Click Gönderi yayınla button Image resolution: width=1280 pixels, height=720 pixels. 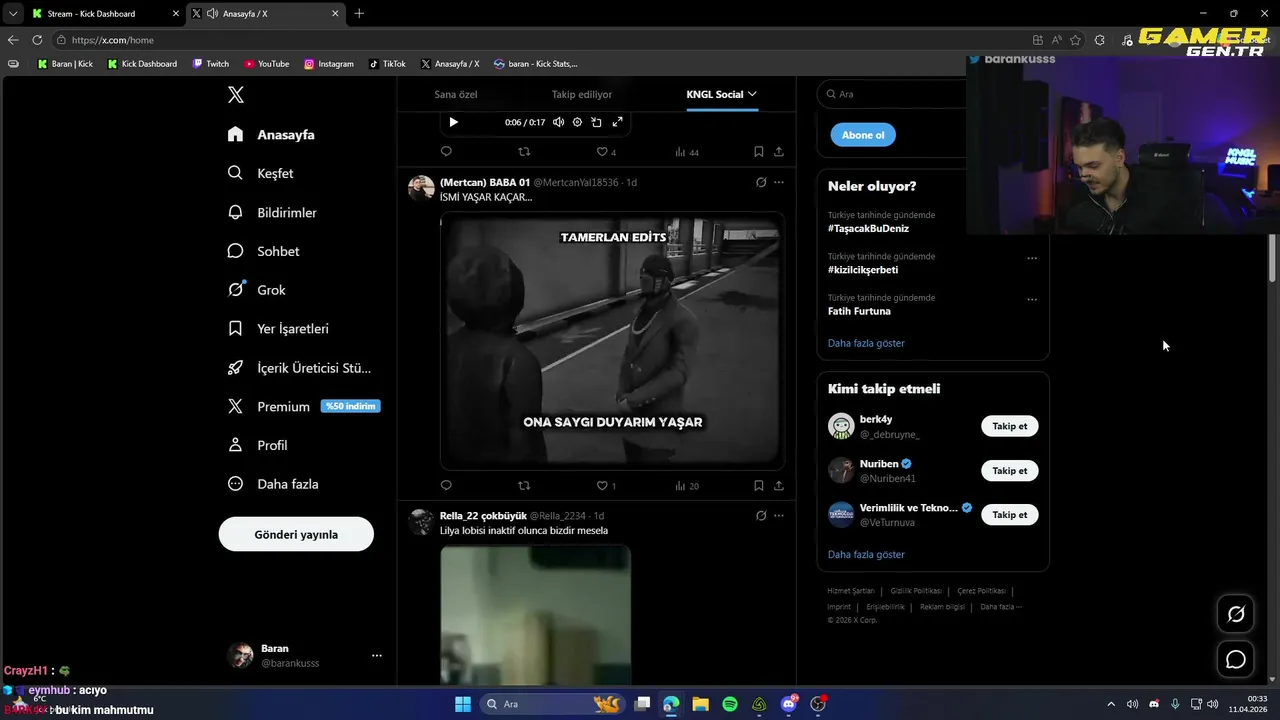coord(296,534)
